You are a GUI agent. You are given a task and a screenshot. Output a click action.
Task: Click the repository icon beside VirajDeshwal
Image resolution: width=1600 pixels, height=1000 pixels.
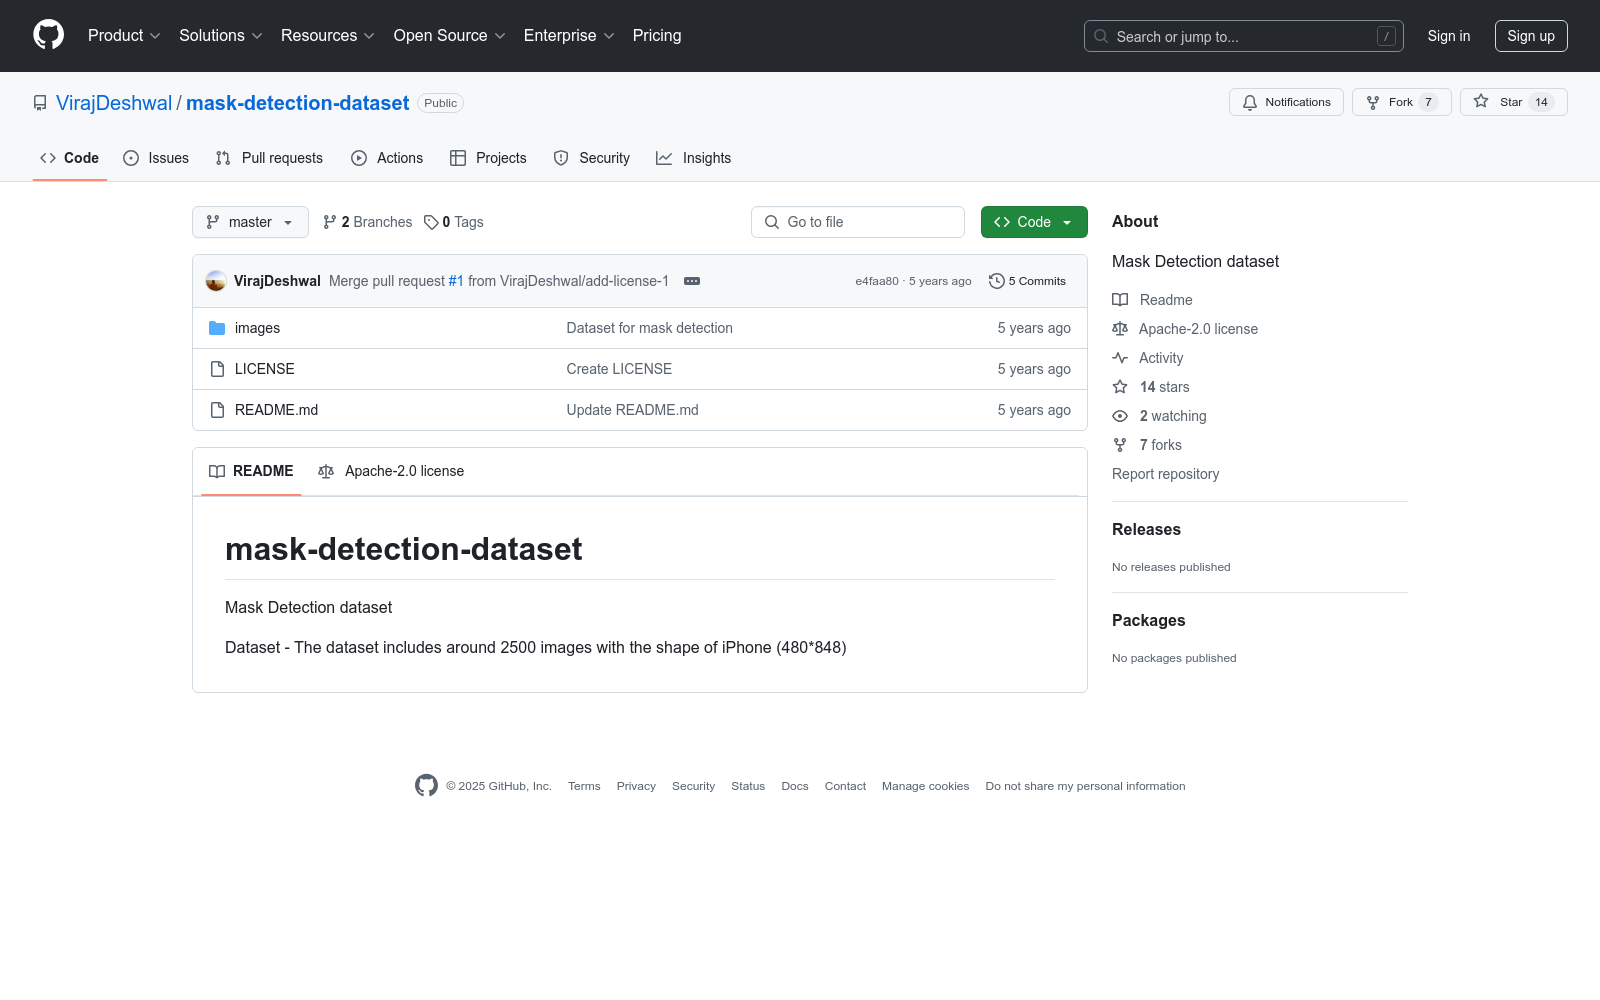pos(40,103)
